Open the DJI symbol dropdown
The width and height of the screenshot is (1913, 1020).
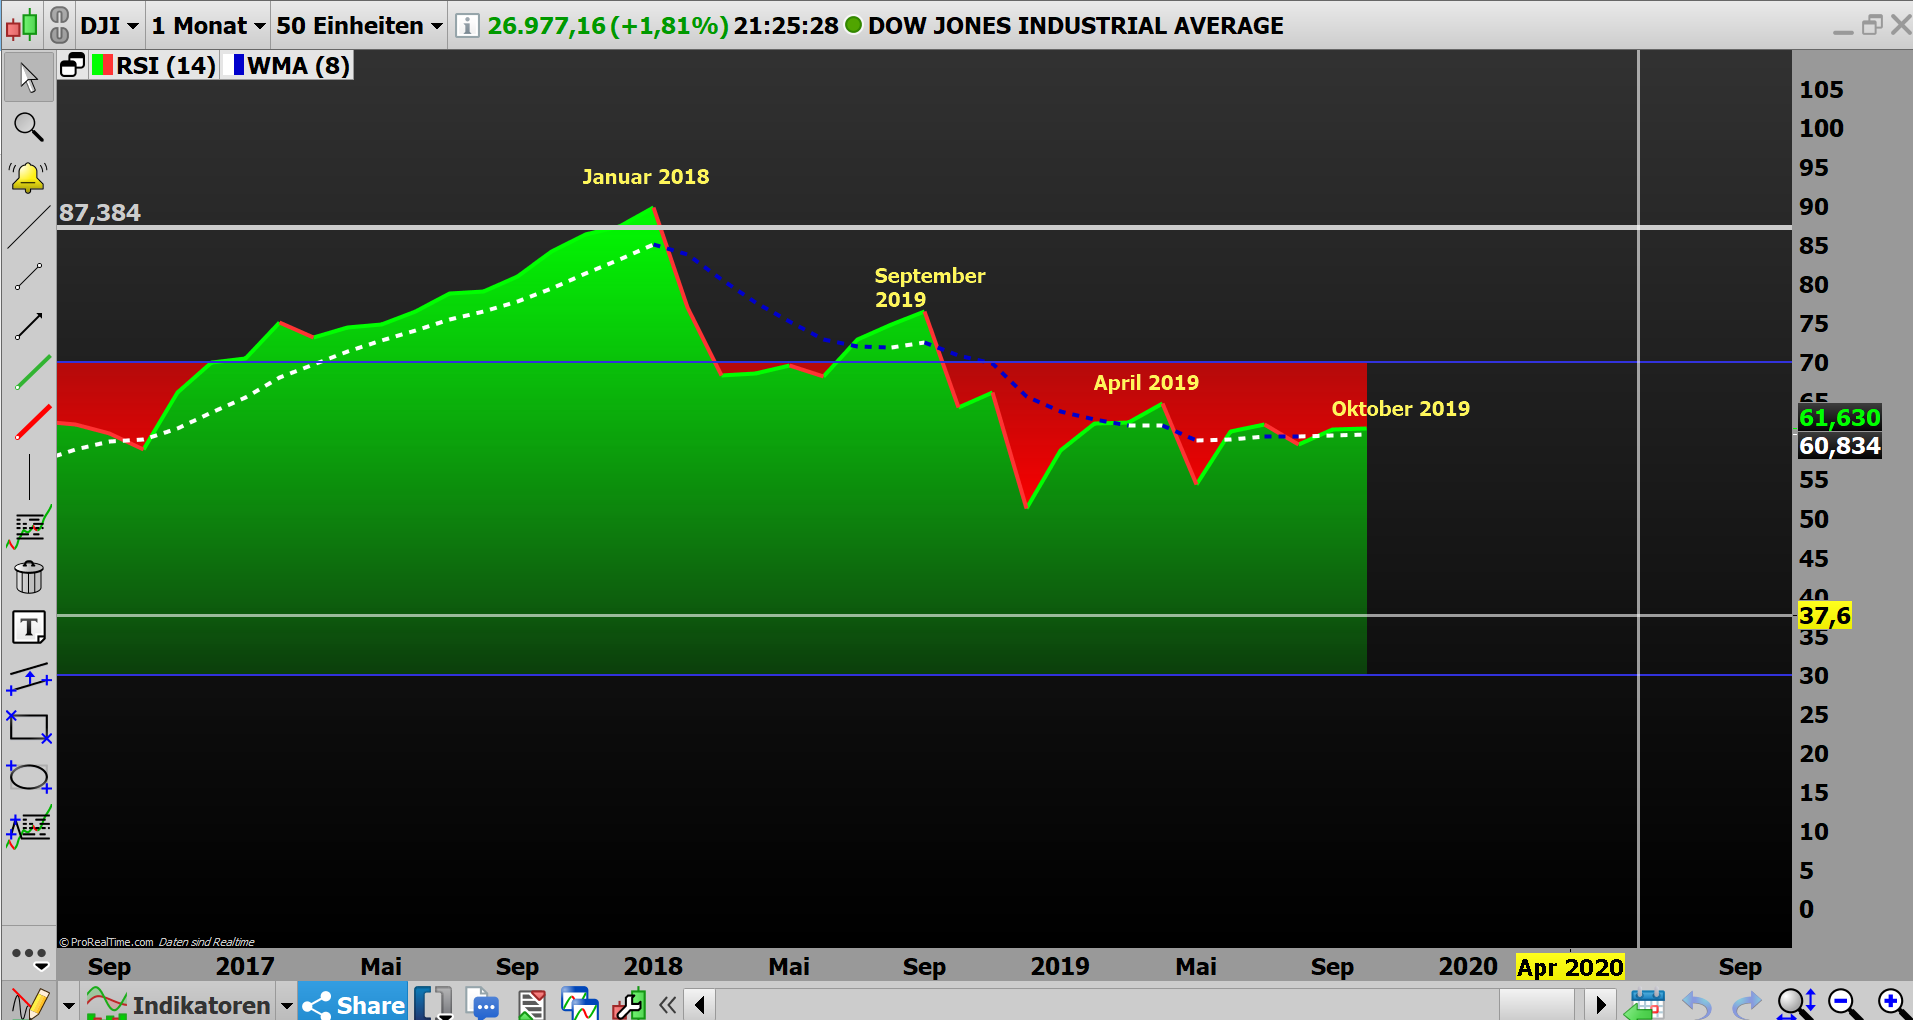[x=108, y=25]
